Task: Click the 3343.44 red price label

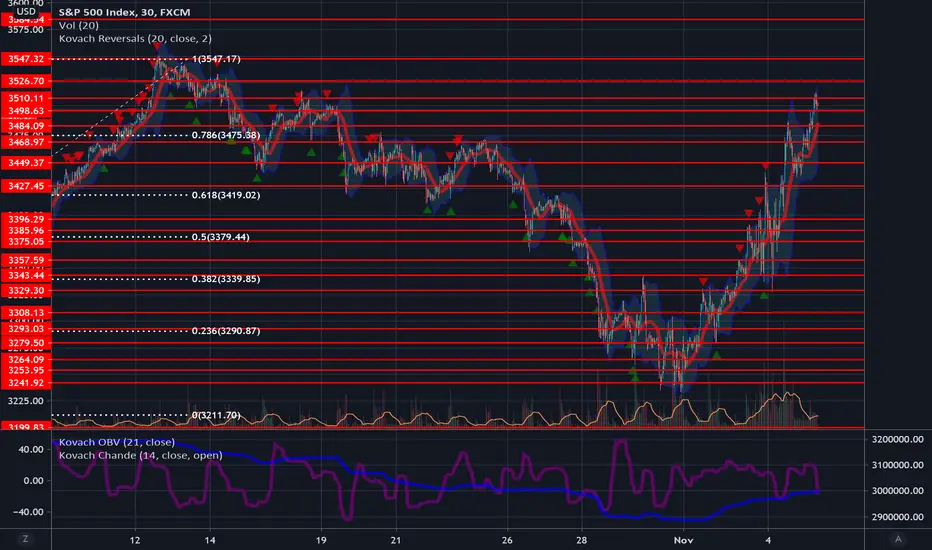Action: (x=26, y=275)
